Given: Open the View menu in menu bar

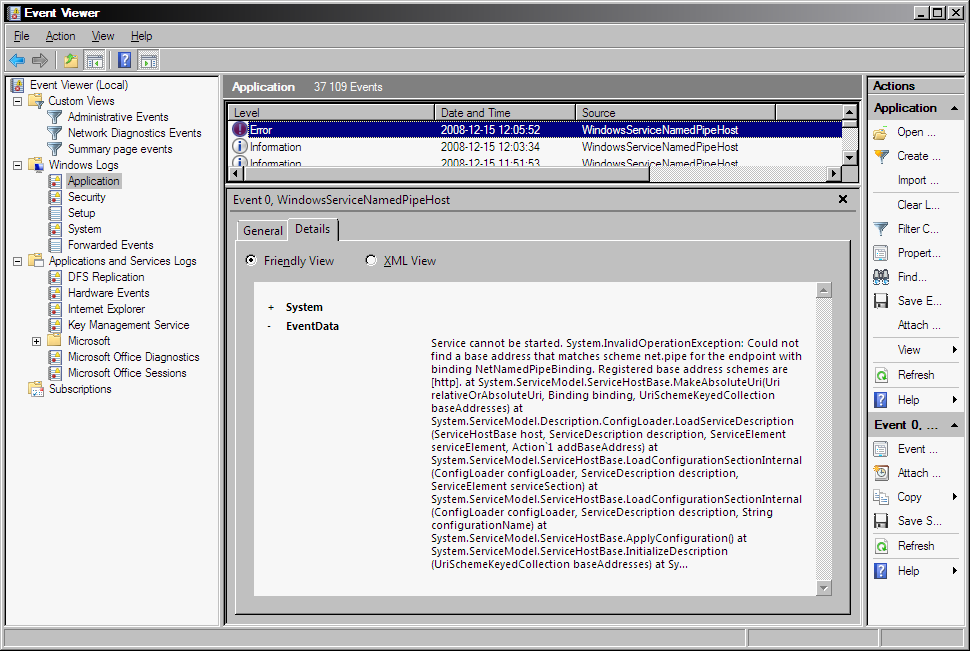Looking at the screenshot, I should coord(103,36).
